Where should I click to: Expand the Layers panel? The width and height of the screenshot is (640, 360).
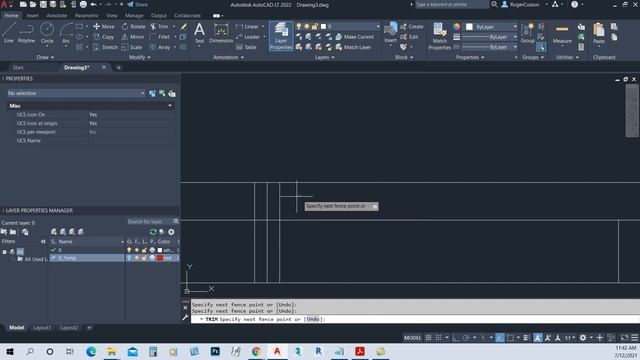(324, 58)
